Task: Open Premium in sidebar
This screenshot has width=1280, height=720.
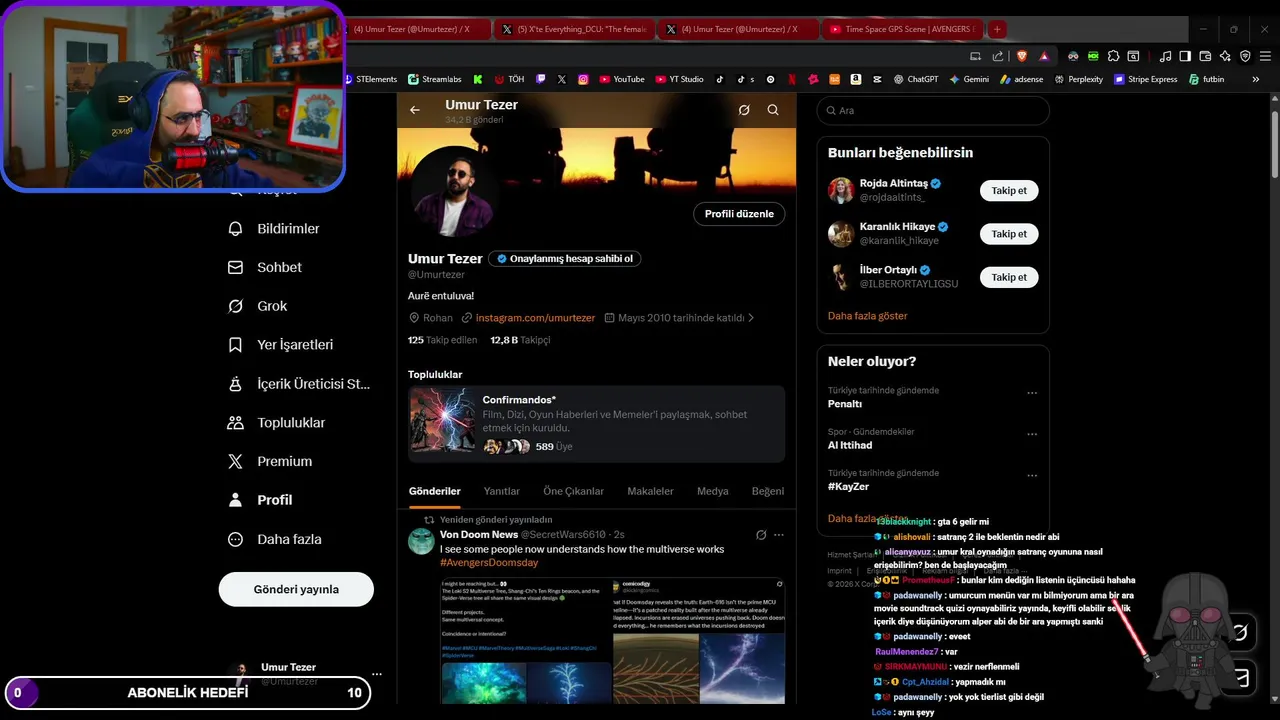Action: pyautogui.click(x=270, y=461)
